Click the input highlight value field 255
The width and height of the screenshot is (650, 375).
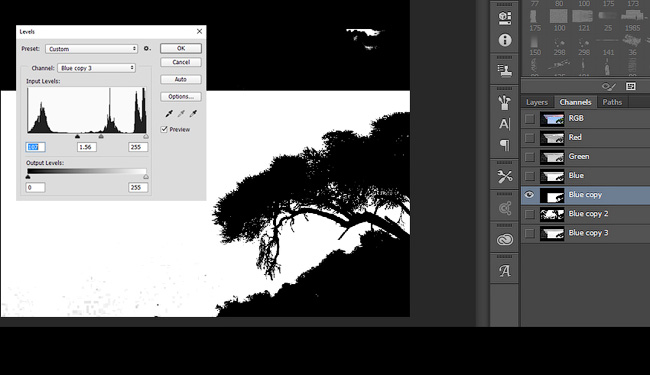138,147
